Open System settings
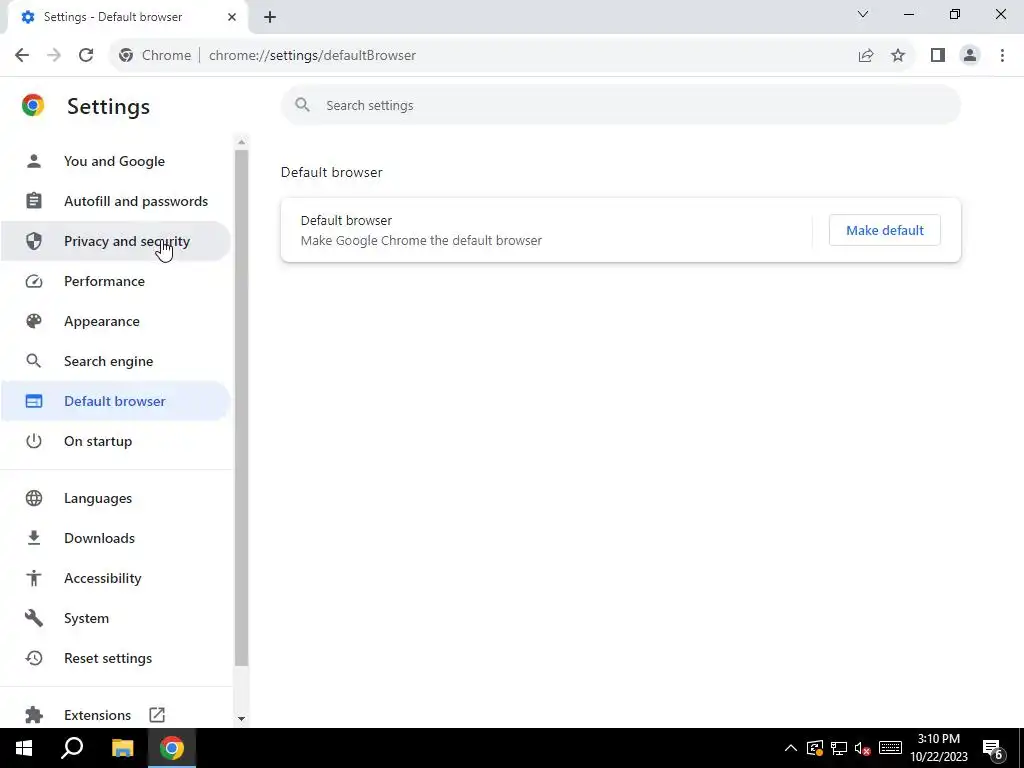The image size is (1024, 768). pos(116,618)
